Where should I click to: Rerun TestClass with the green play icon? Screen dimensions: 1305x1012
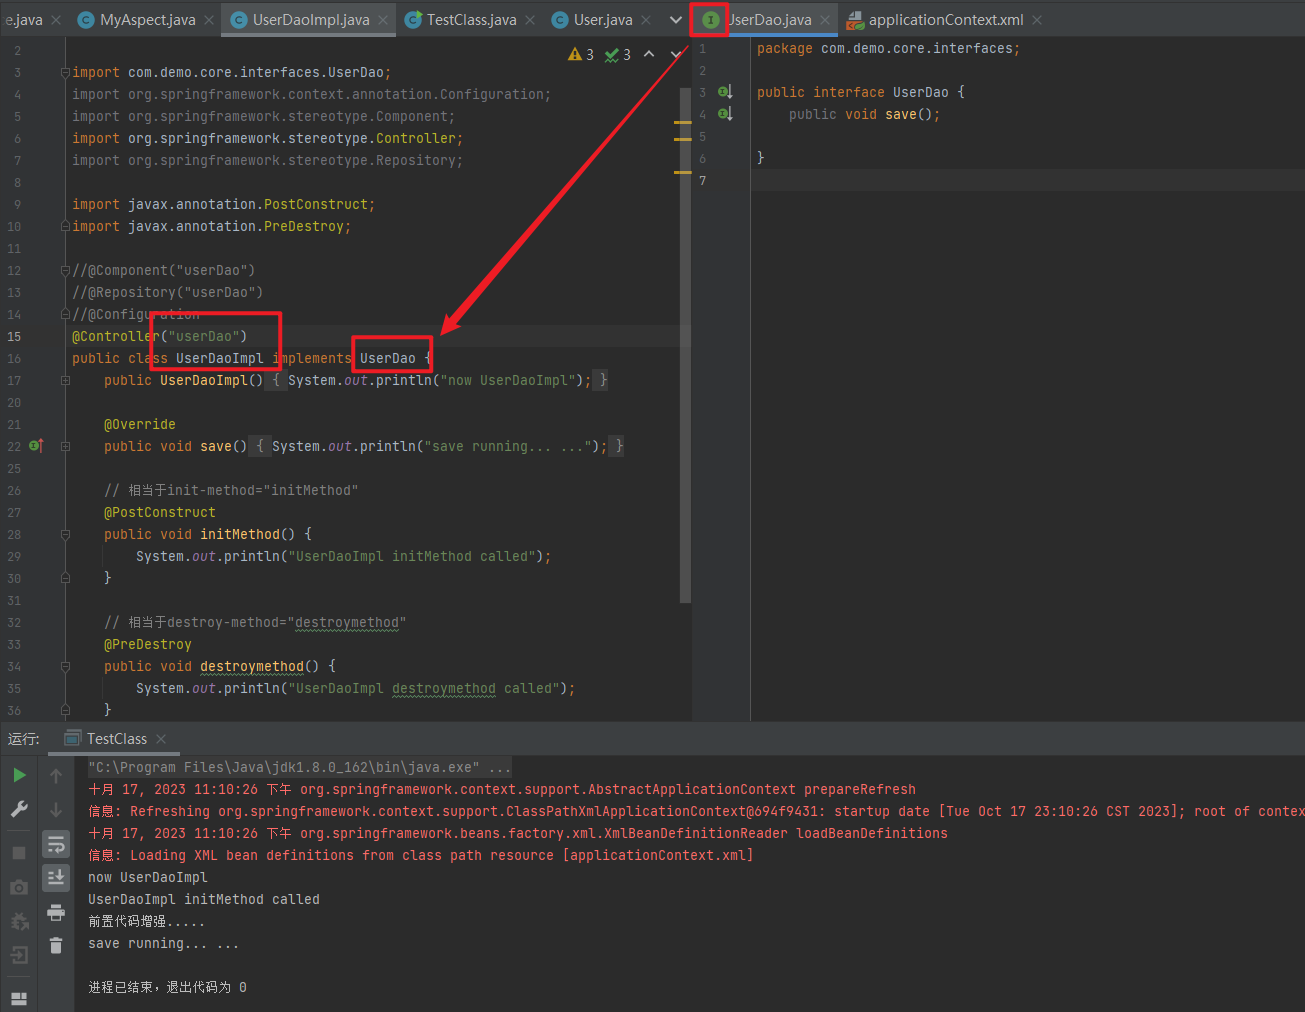click(x=19, y=775)
